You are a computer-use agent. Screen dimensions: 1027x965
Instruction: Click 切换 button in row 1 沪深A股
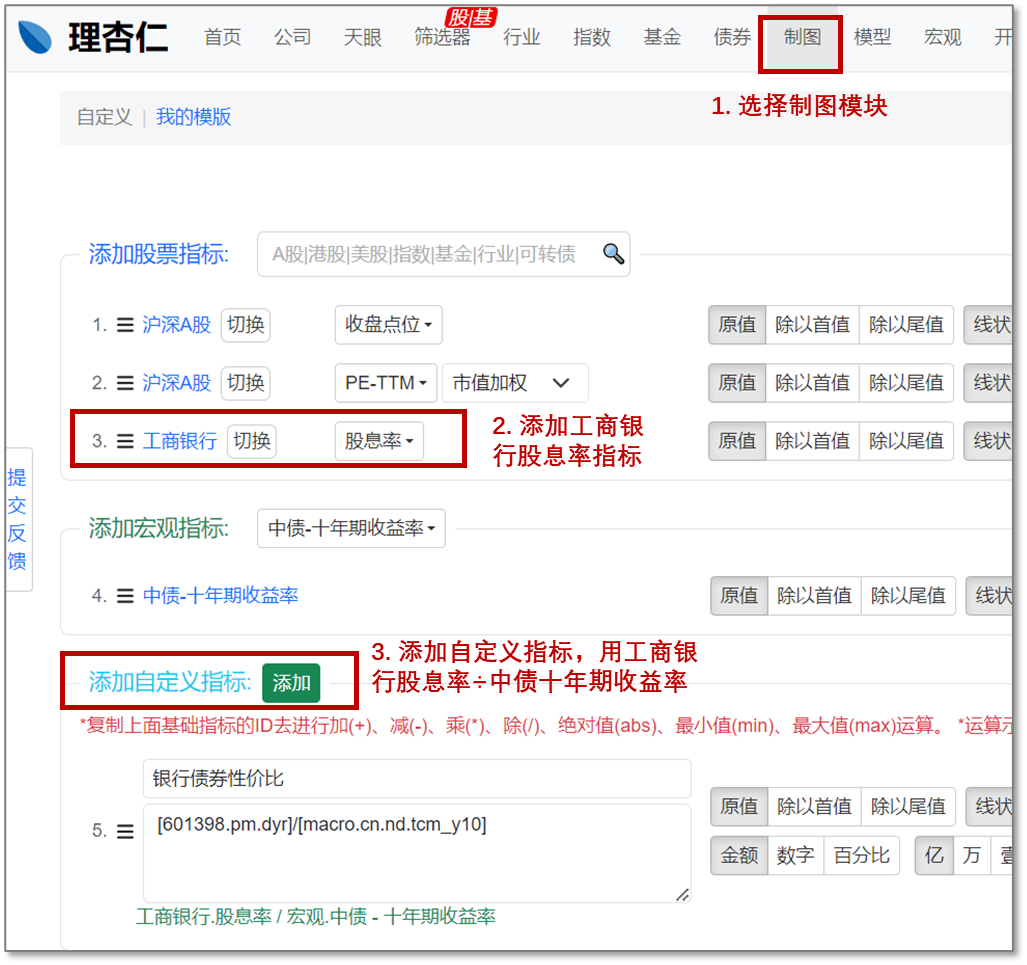point(246,325)
